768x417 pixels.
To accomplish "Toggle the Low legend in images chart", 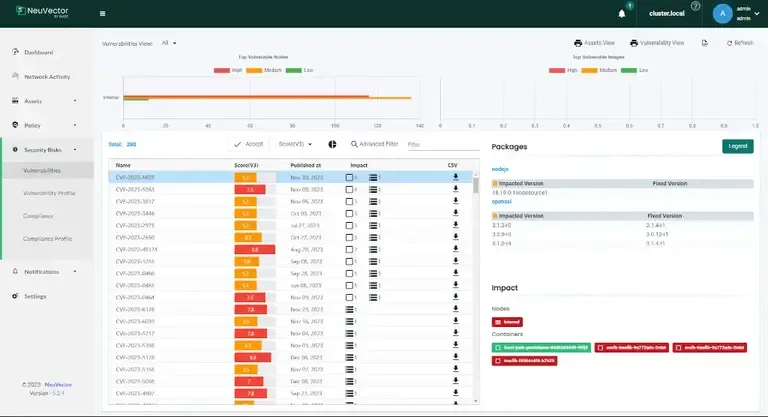I will click(638, 70).
